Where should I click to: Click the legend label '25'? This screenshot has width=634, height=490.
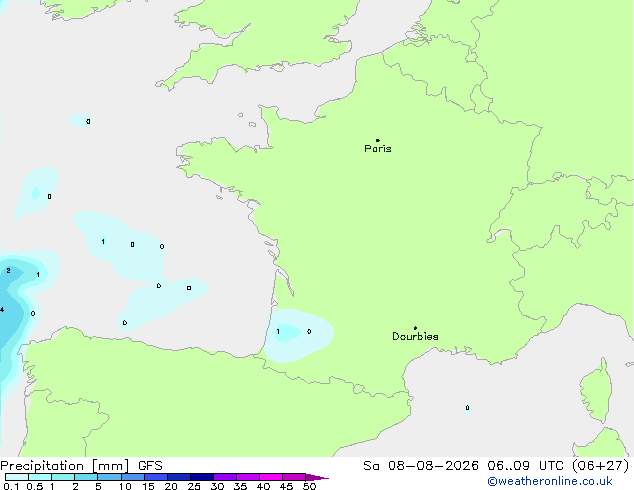(194, 486)
